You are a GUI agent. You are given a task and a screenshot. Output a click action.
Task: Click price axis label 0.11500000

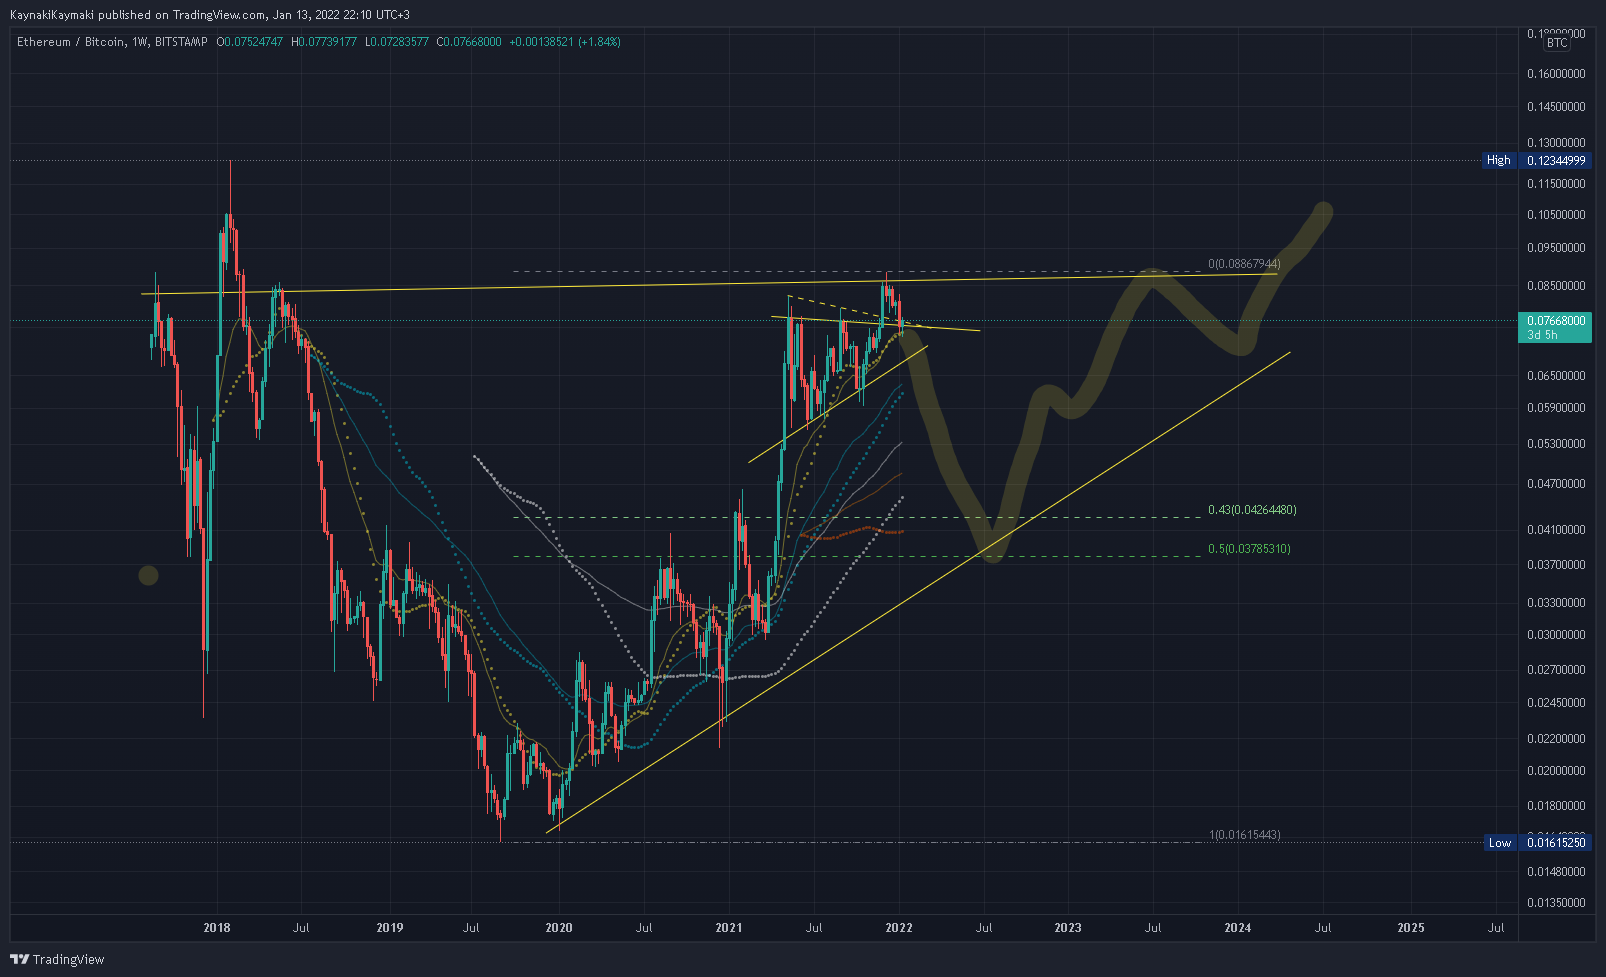pos(1556,184)
